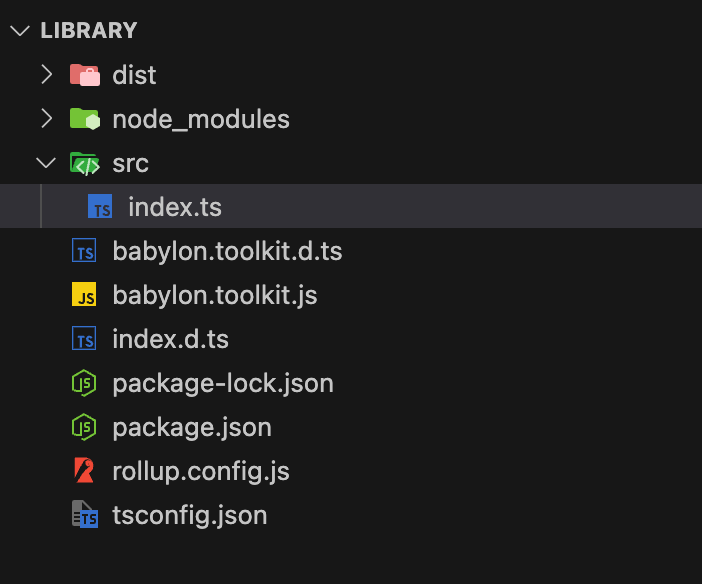Image resolution: width=702 pixels, height=584 pixels.
Task: Open the package-lock.json file
Action: point(351,383)
